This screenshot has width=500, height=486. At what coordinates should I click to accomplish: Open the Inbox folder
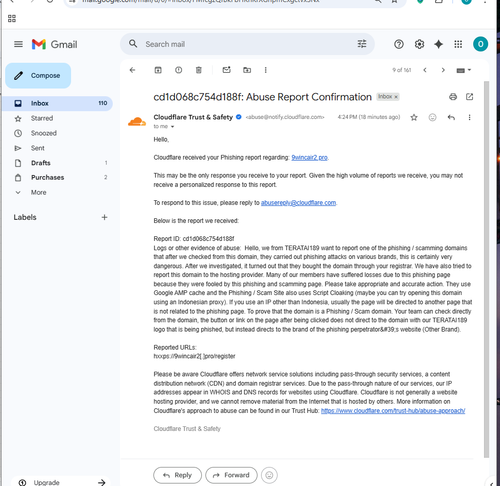tap(57, 103)
